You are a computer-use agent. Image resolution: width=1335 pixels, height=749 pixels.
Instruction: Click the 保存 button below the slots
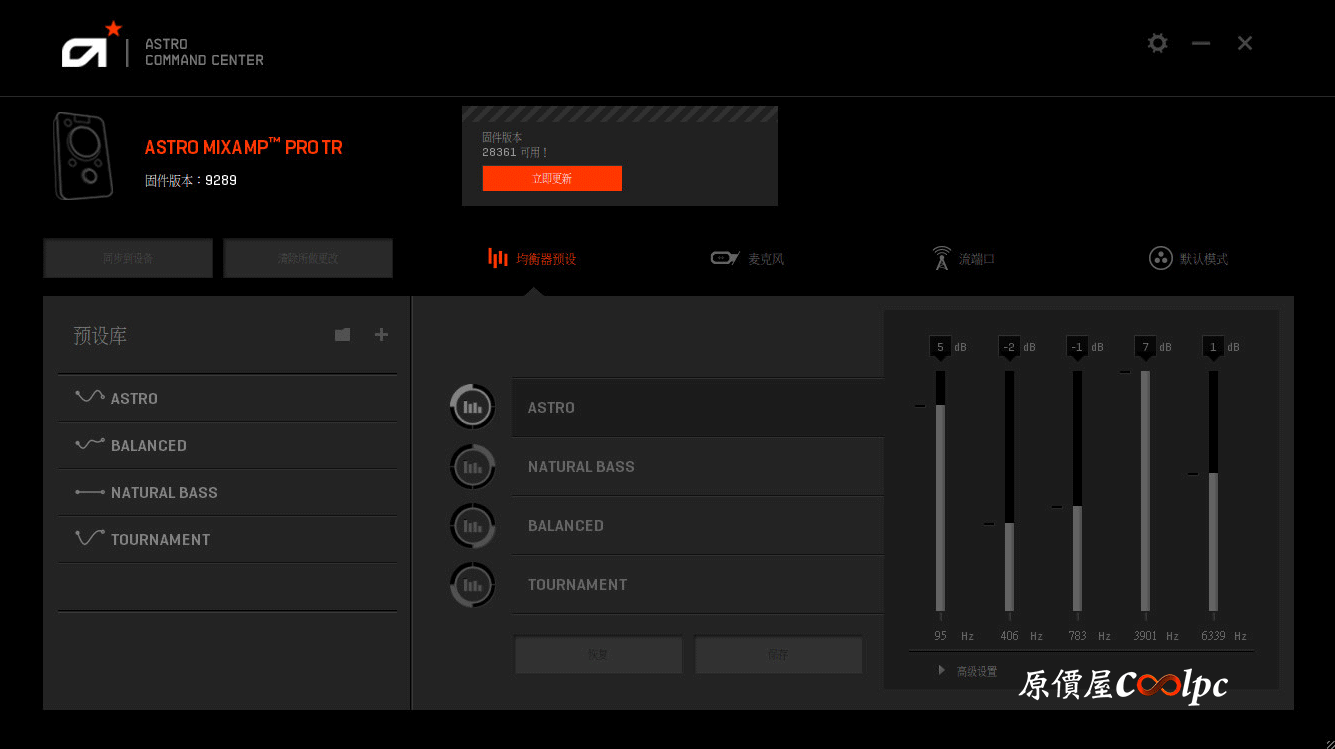pyautogui.click(x=778, y=655)
